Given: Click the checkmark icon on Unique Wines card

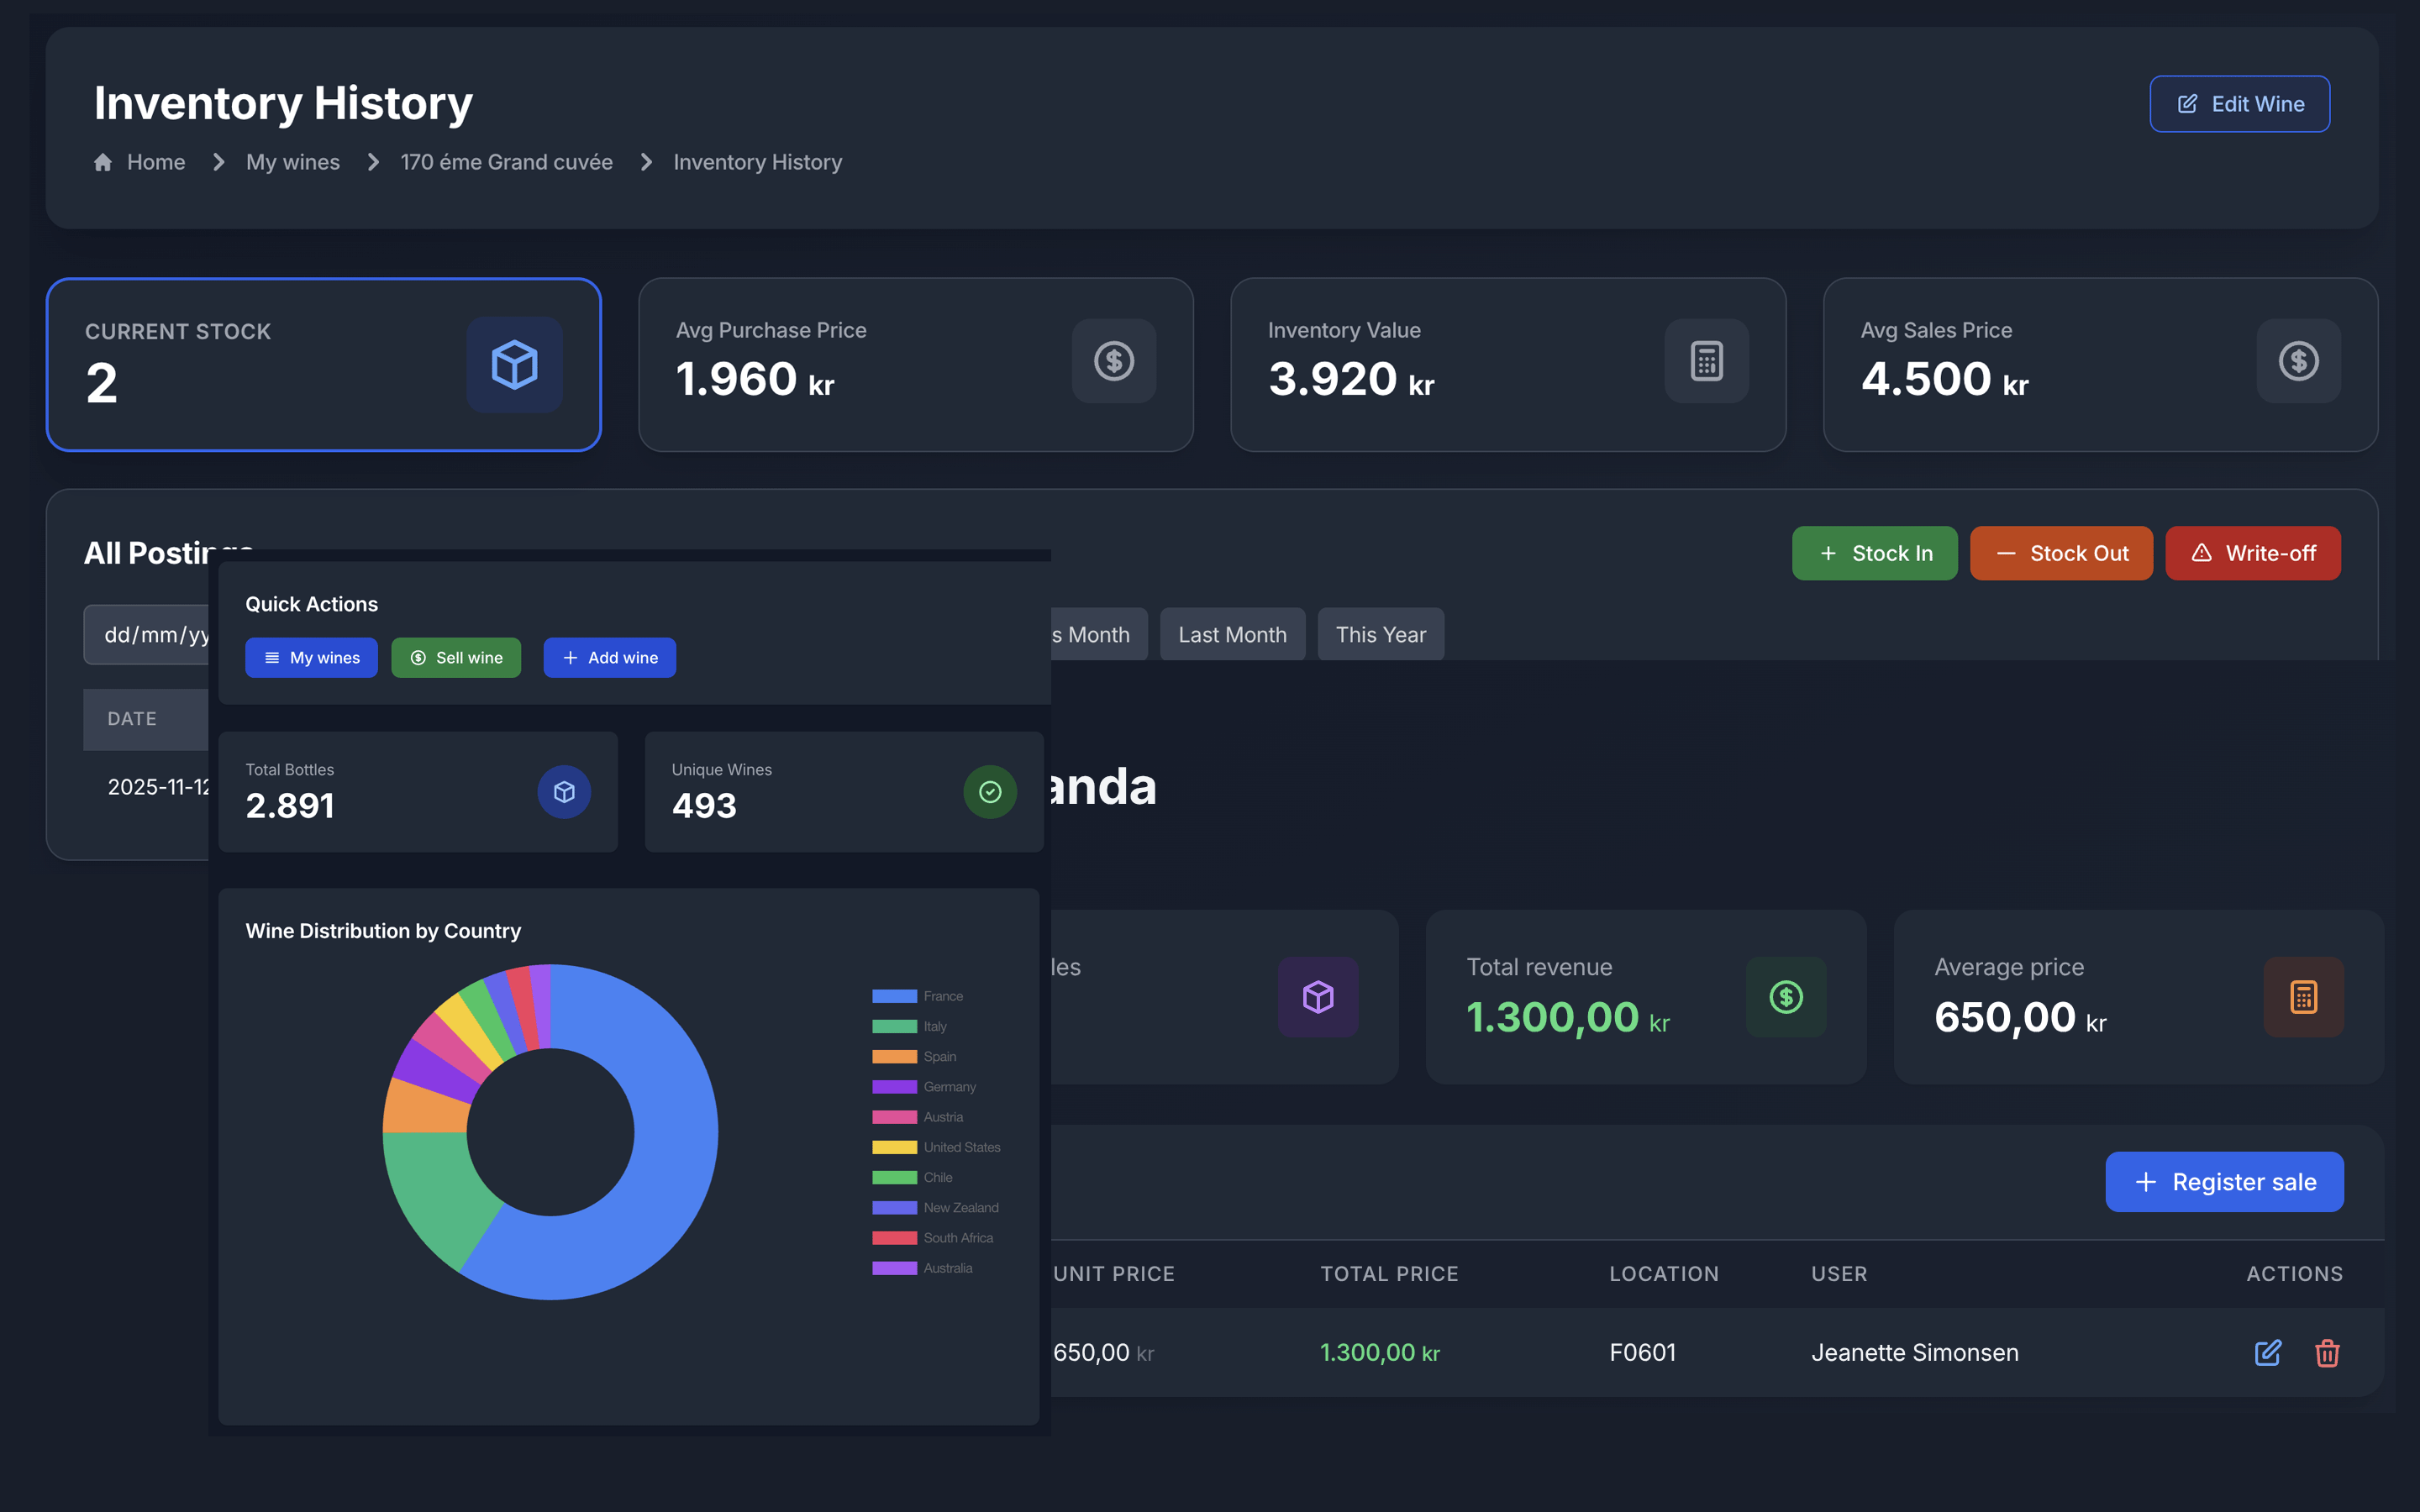Looking at the screenshot, I should (x=989, y=791).
